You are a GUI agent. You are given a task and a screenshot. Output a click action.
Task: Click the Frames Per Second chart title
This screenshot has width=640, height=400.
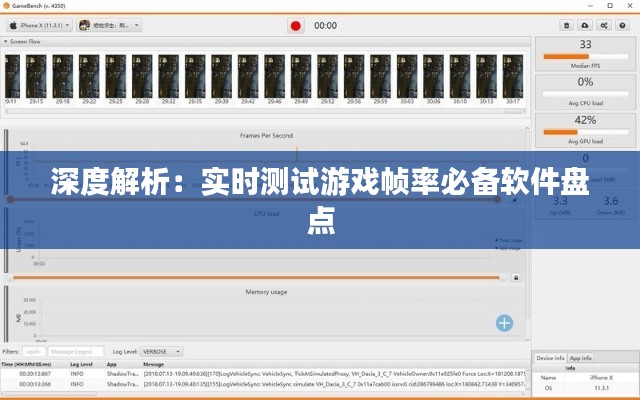[266, 136]
